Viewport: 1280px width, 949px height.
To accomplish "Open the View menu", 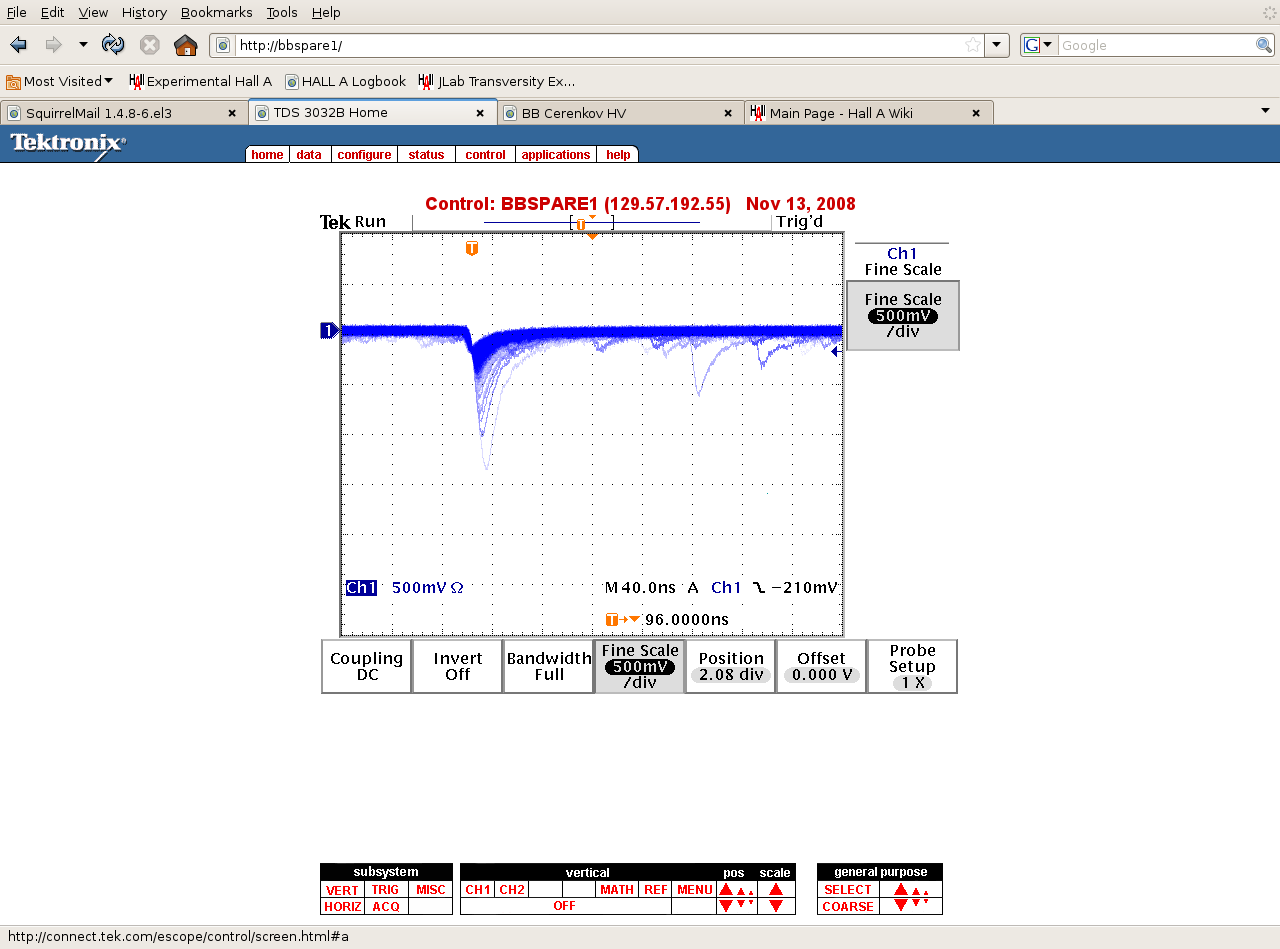I will pos(93,12).
